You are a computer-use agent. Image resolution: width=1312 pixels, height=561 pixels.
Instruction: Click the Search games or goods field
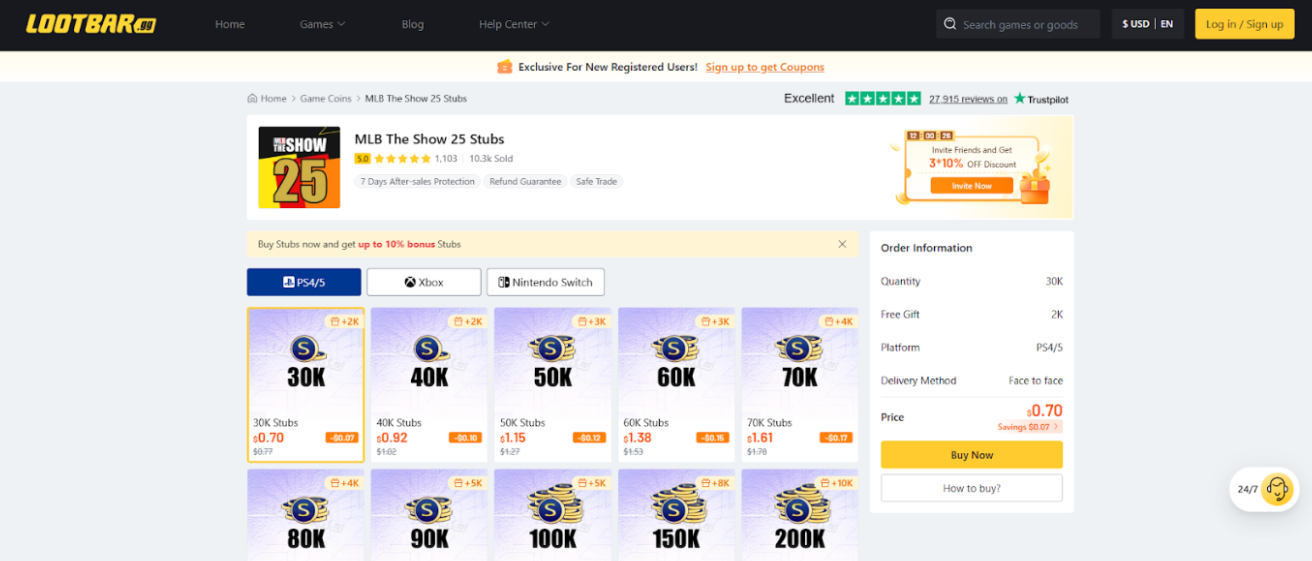[1025, 24]
